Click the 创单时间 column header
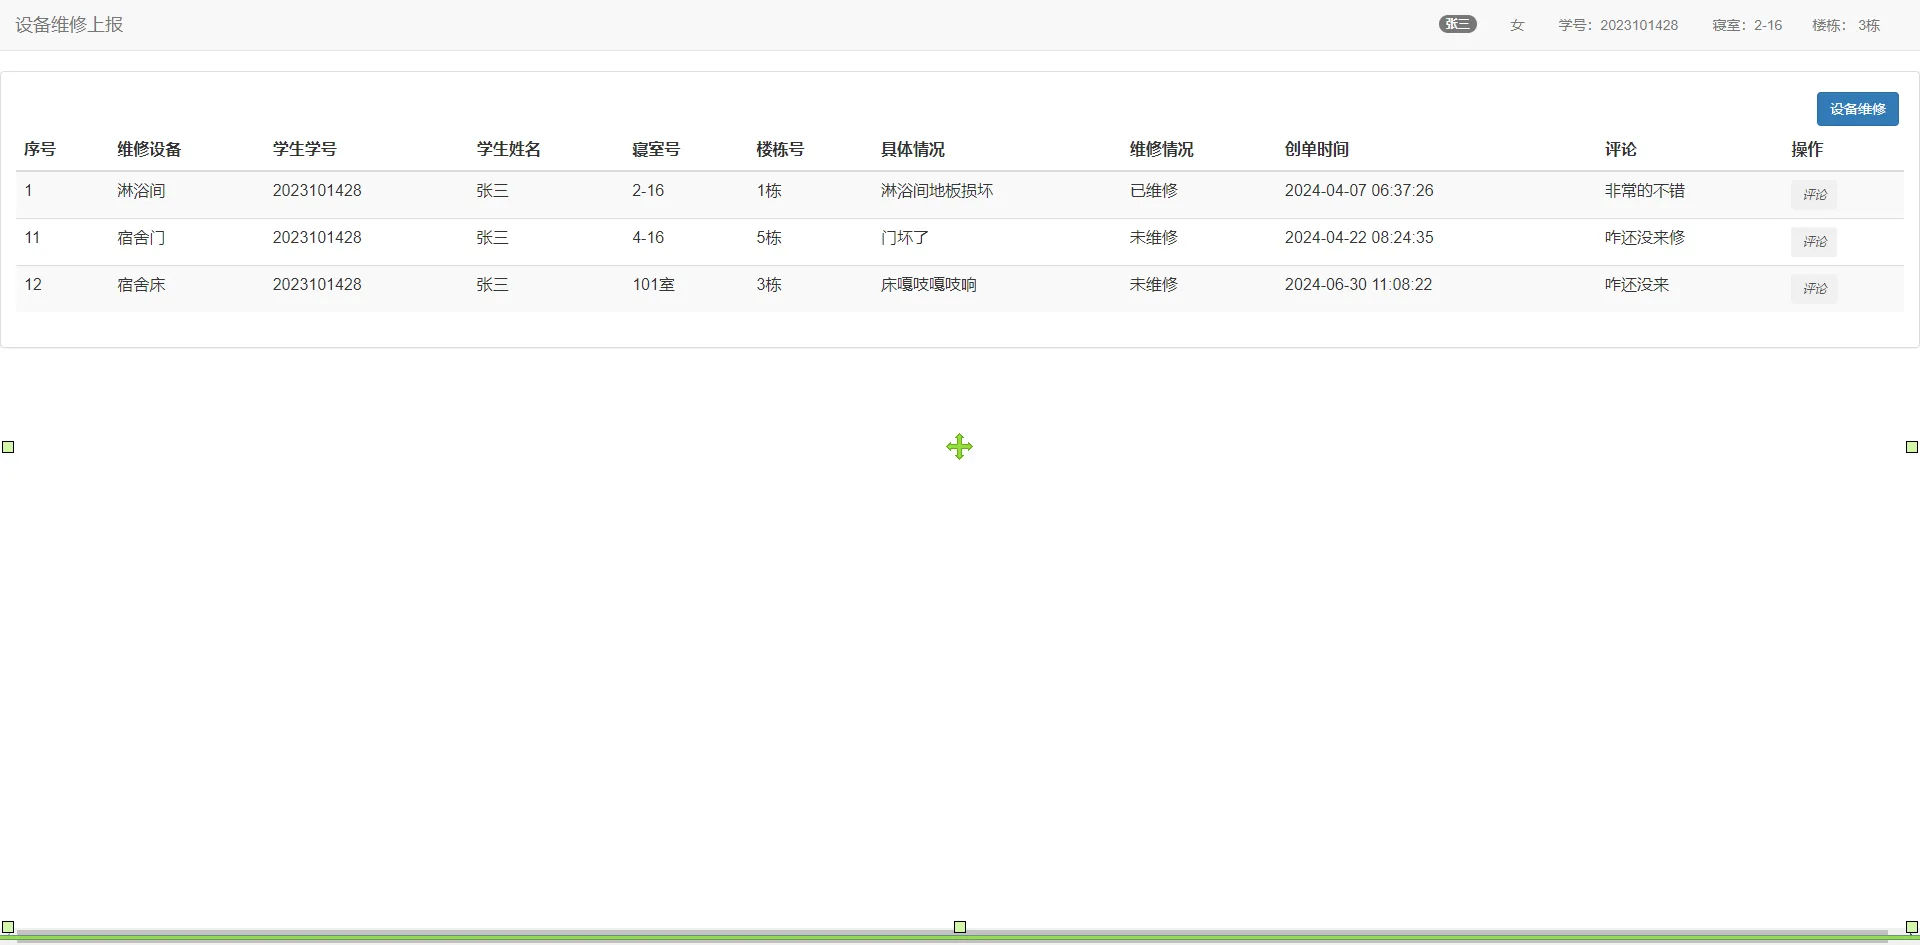Viewport: 1920px width, 945px height. (1317, 149)
